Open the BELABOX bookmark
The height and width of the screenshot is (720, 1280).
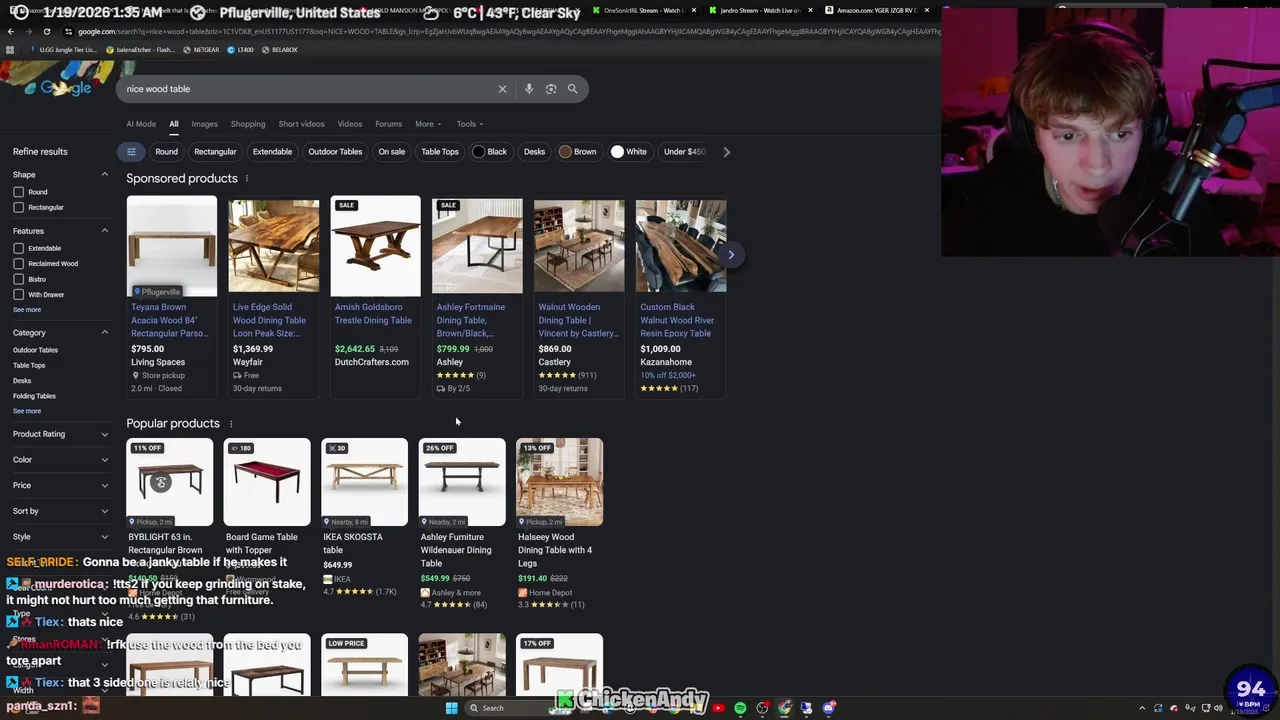coord(279,50)
